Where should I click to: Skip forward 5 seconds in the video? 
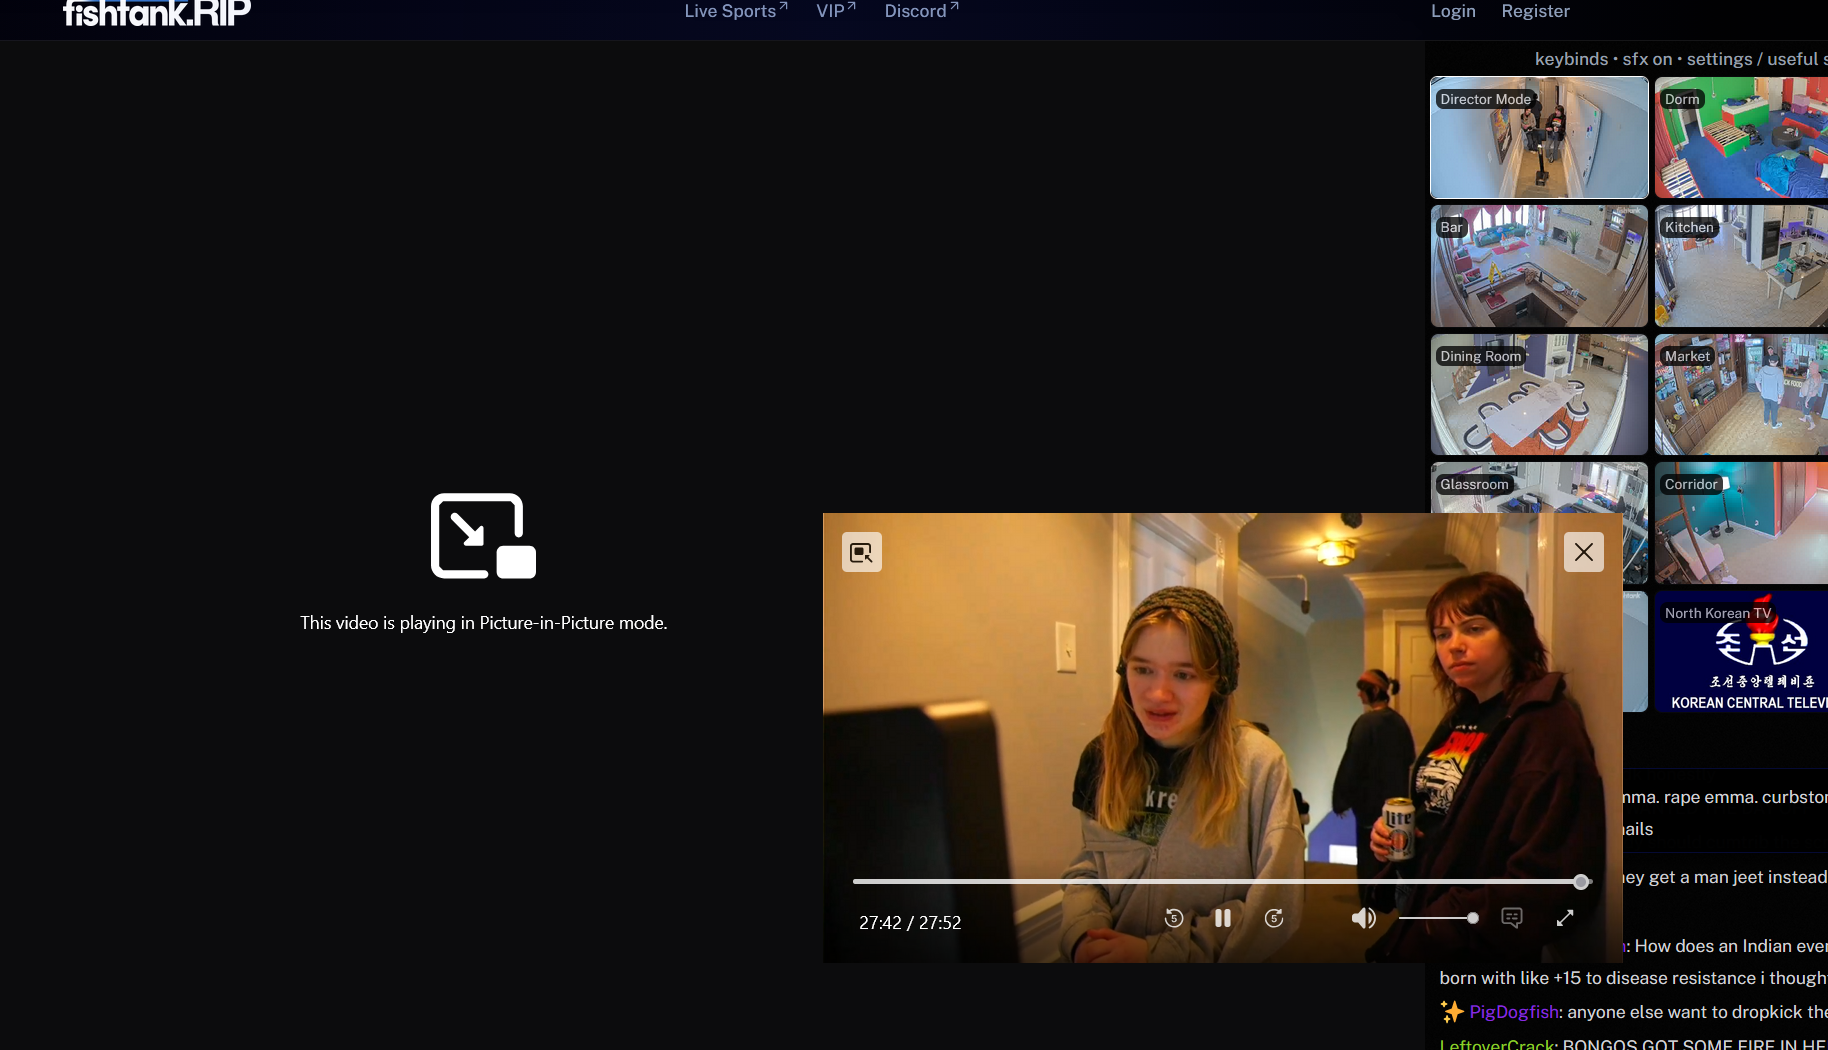coord(1274,918)
